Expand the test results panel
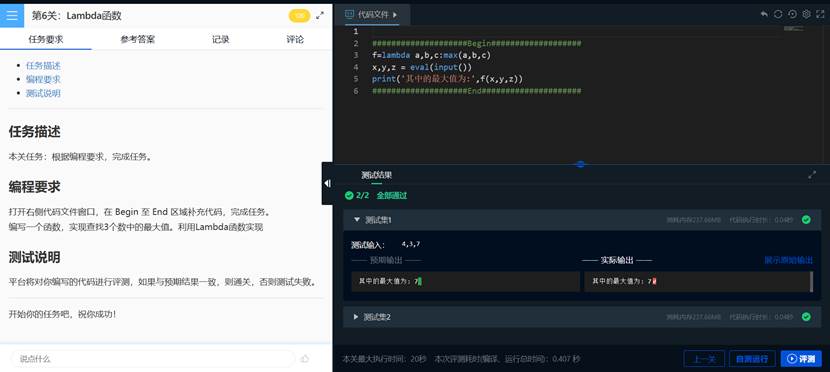Viewport: 830px width, 372px height. point(812,175)
